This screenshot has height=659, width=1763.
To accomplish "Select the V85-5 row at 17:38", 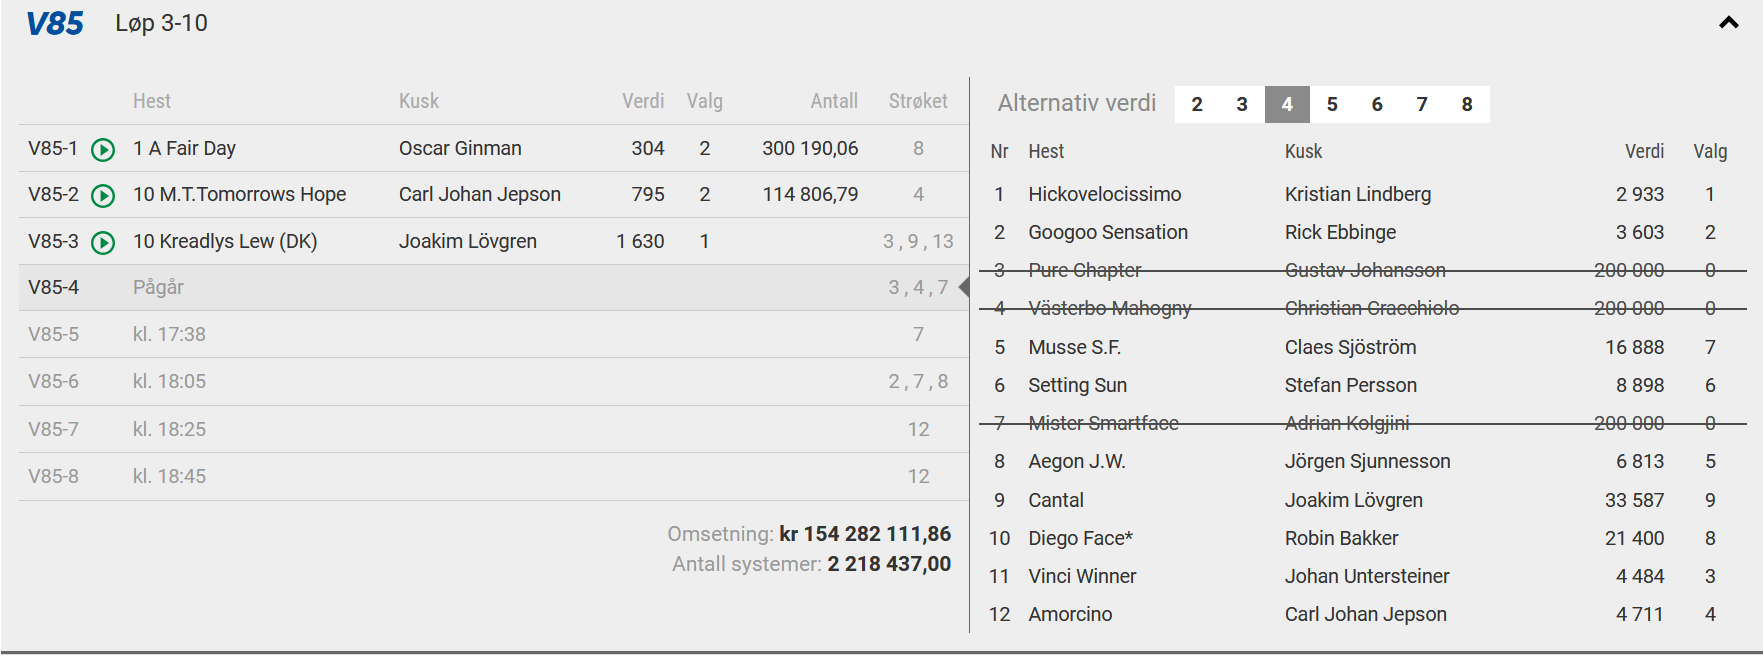I will tap(490, 334).
